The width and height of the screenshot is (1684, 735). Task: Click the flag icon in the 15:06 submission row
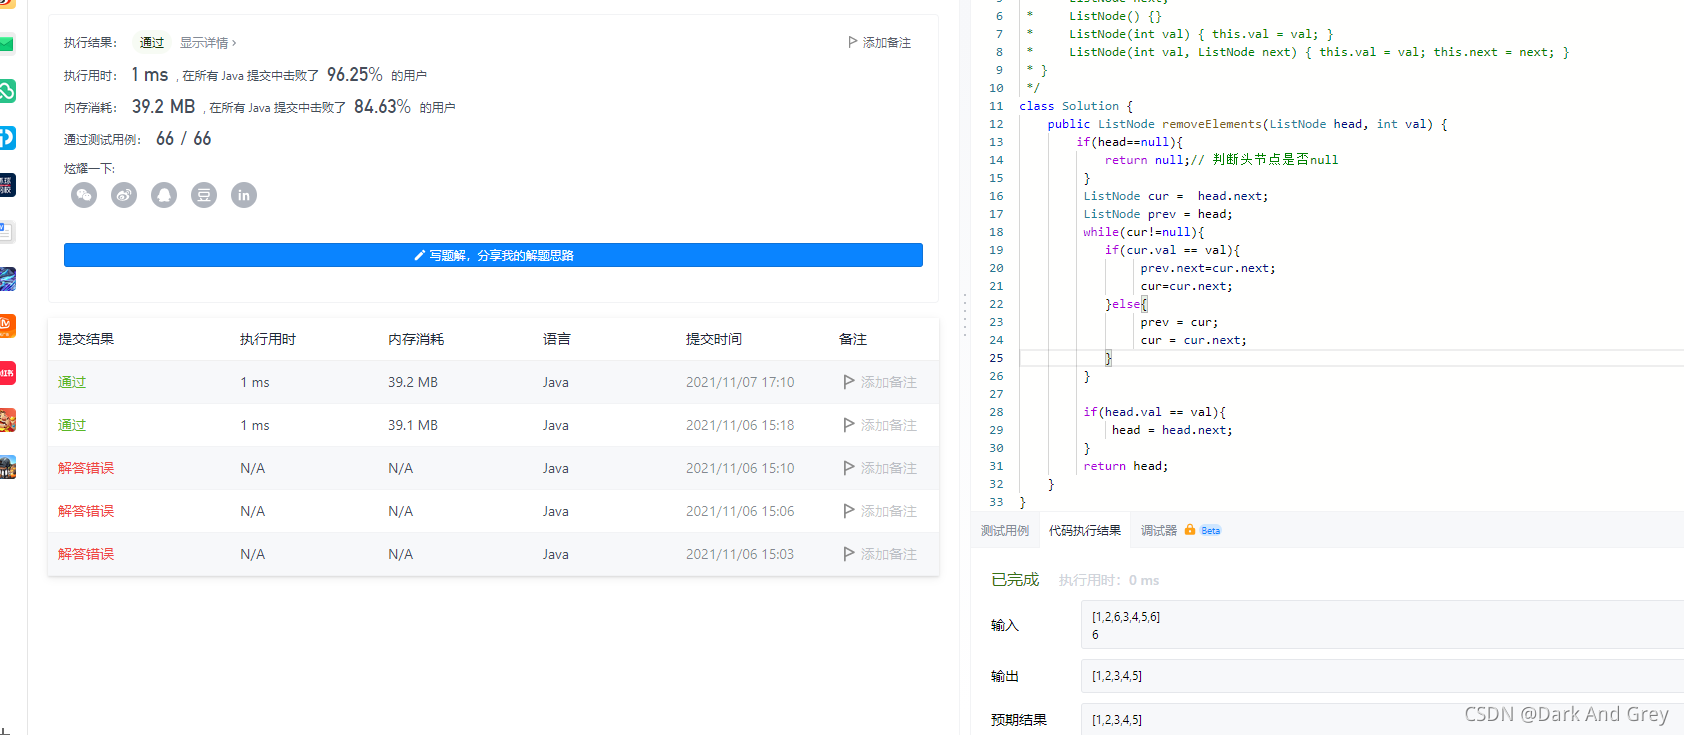(849, 511)
